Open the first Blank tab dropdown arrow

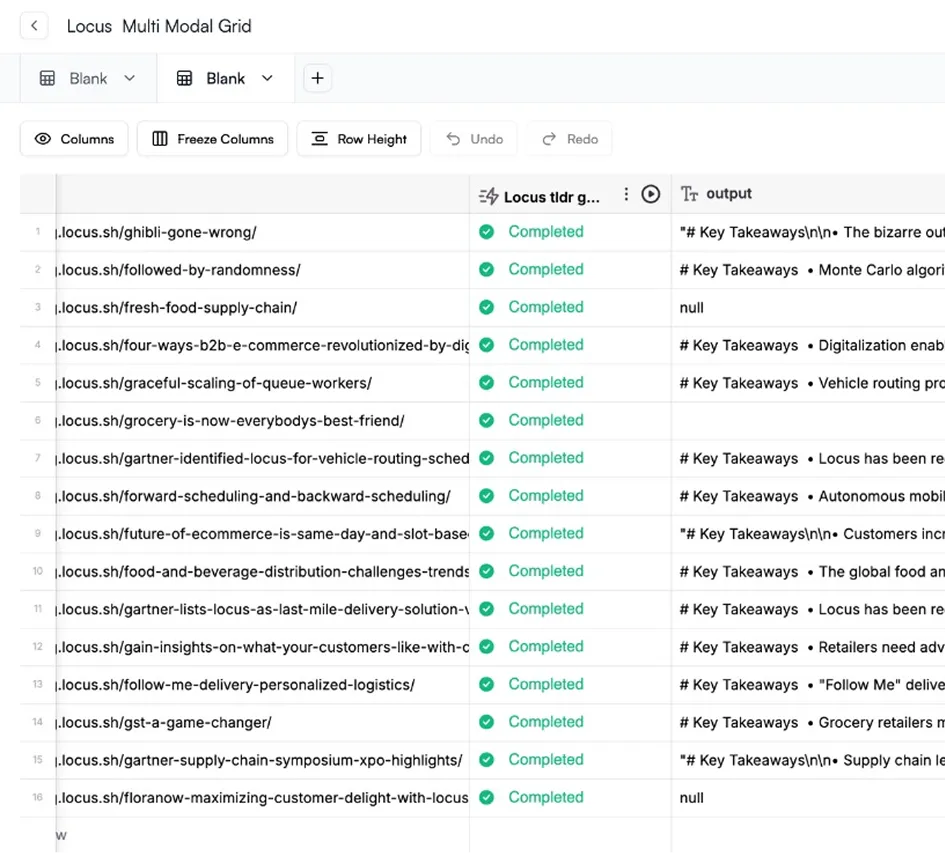(130, 78)
